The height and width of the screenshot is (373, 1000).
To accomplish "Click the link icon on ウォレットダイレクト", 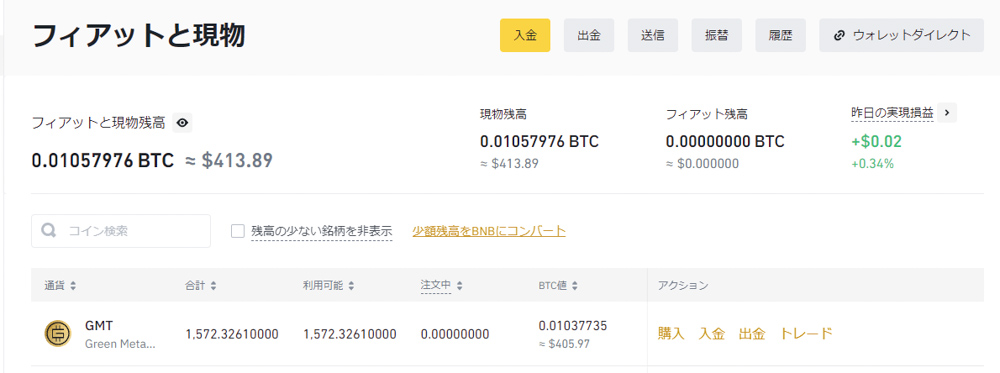I will (839, 35).
